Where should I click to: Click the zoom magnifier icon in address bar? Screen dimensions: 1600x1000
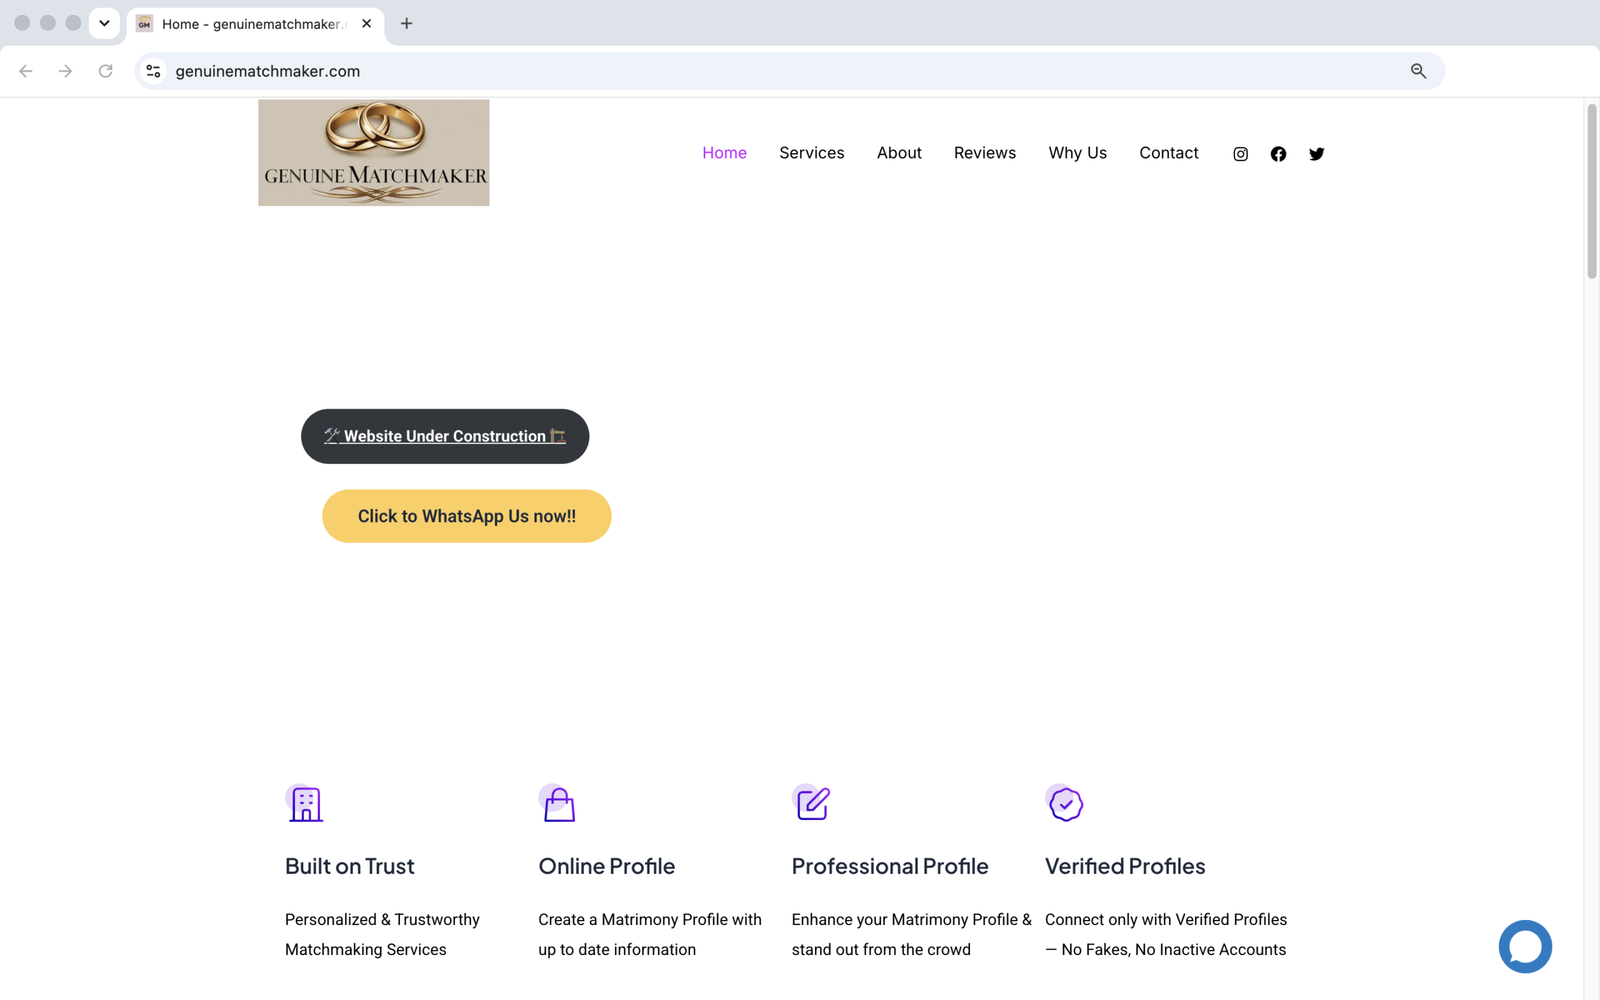pyautogui.click(x=1418, y=71)
